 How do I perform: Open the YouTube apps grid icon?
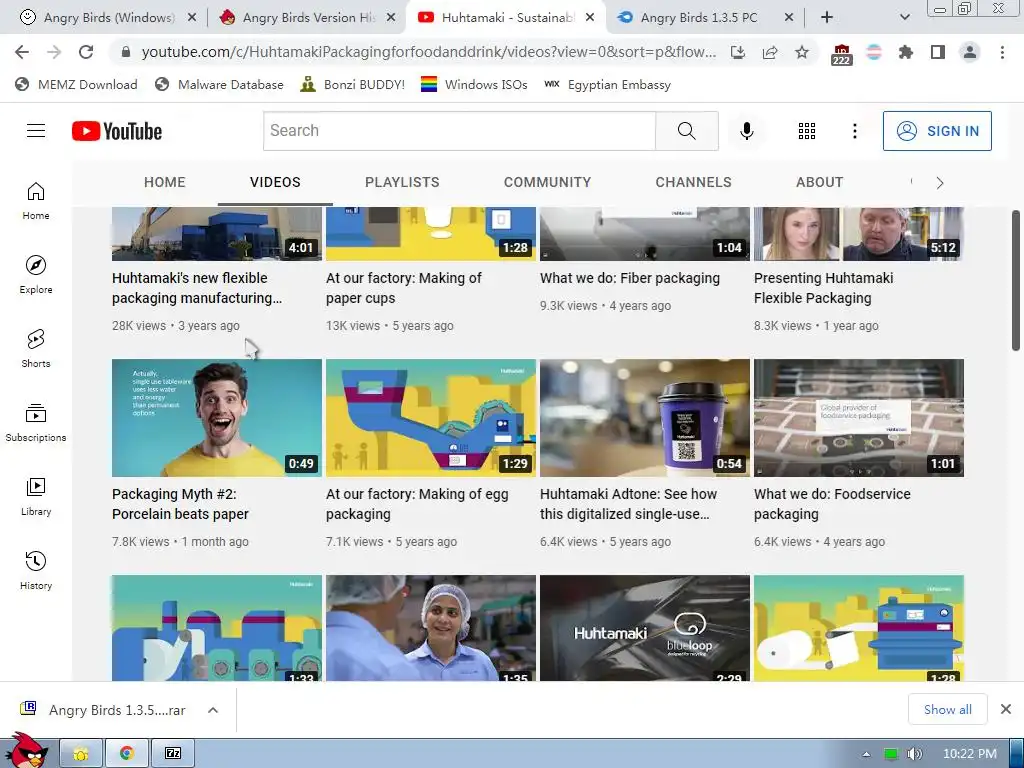point(807,131)
